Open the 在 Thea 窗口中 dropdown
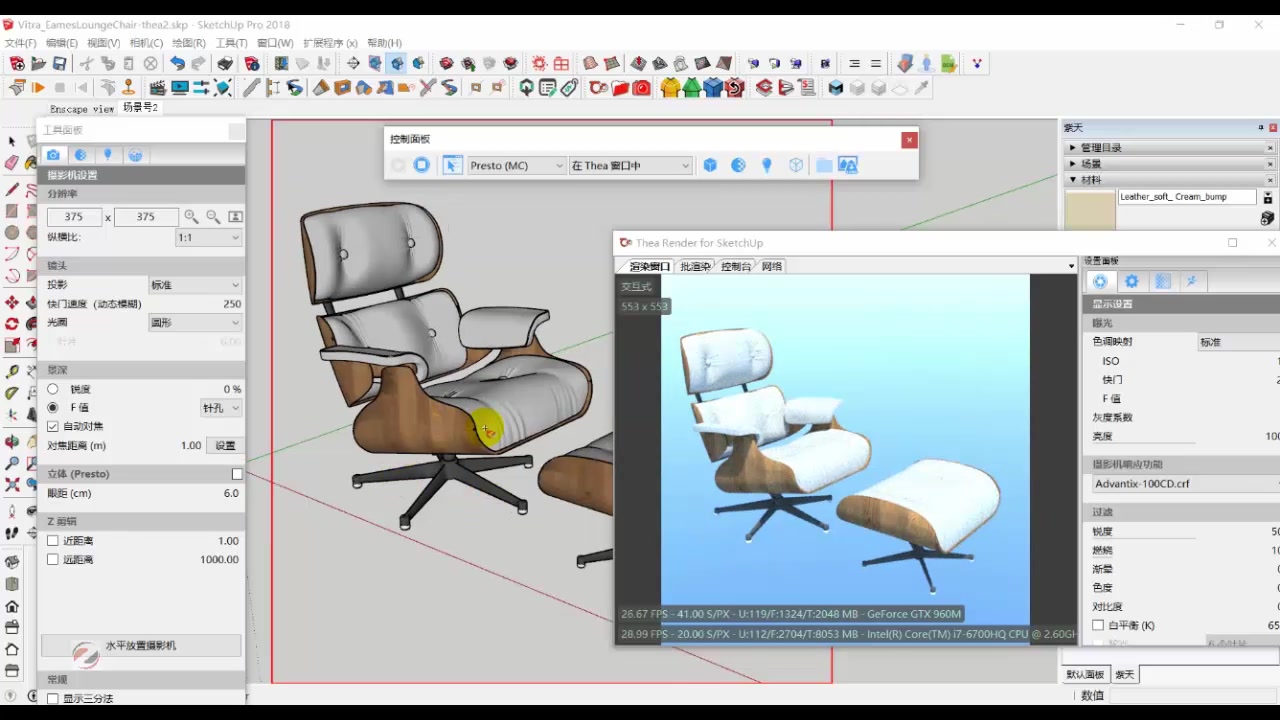 tap(630, 165)
